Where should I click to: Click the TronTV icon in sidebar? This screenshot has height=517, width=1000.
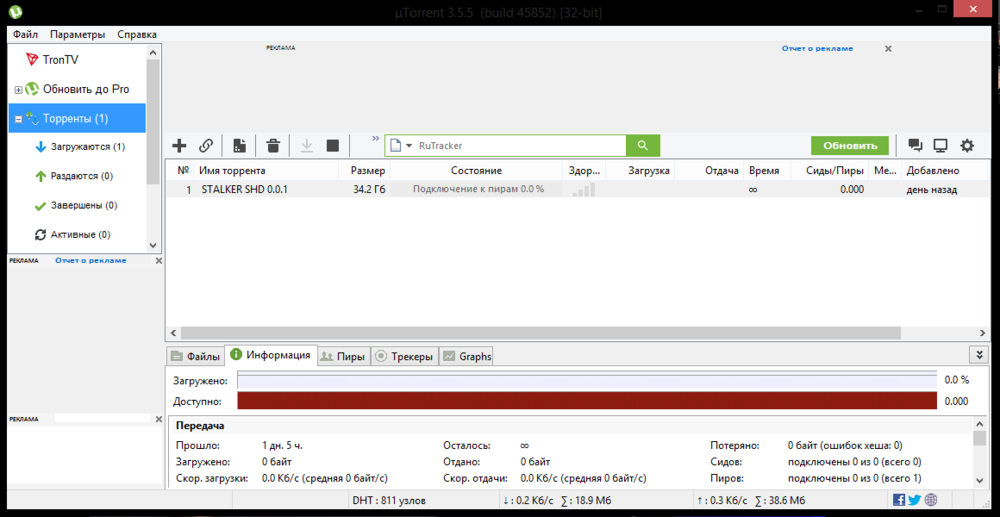click(x=32, y=60)
